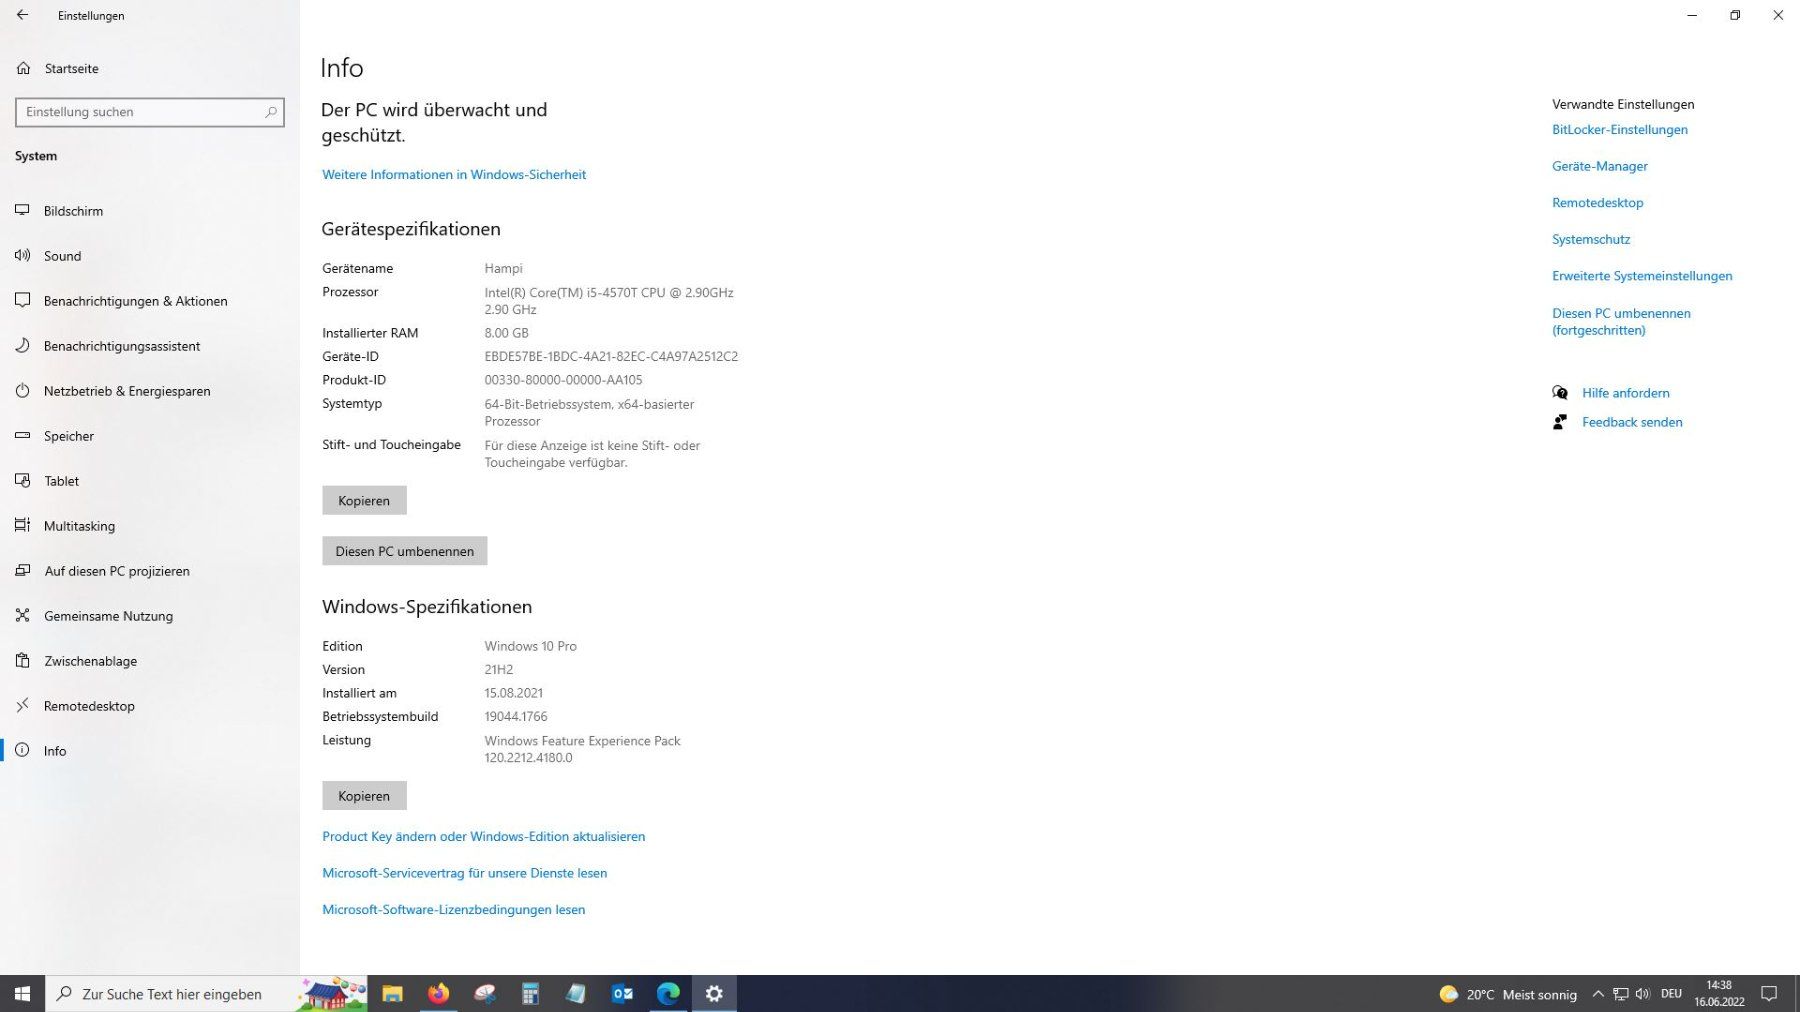Click the network icon in system tray
This screenshot has height=1012, width=1800.
[1620, 994]
